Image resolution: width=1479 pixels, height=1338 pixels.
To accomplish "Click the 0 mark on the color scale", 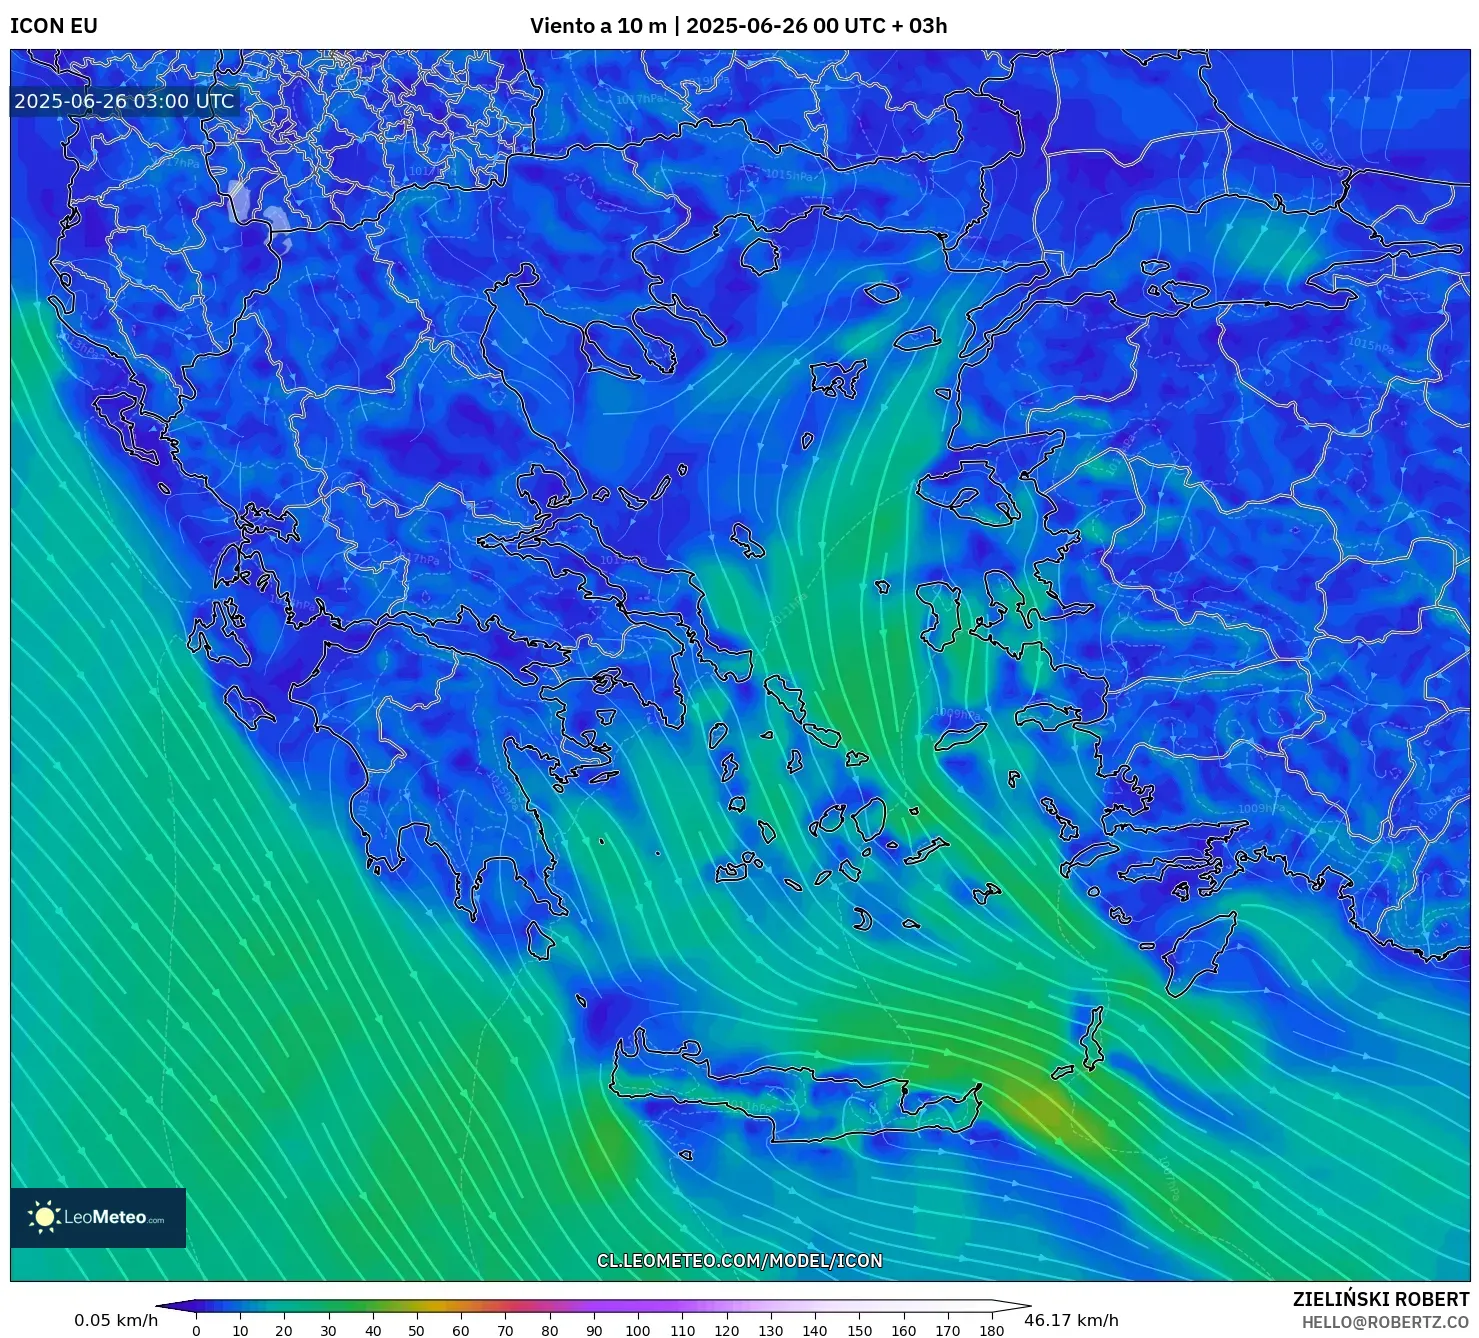I will pos(196,1330).
